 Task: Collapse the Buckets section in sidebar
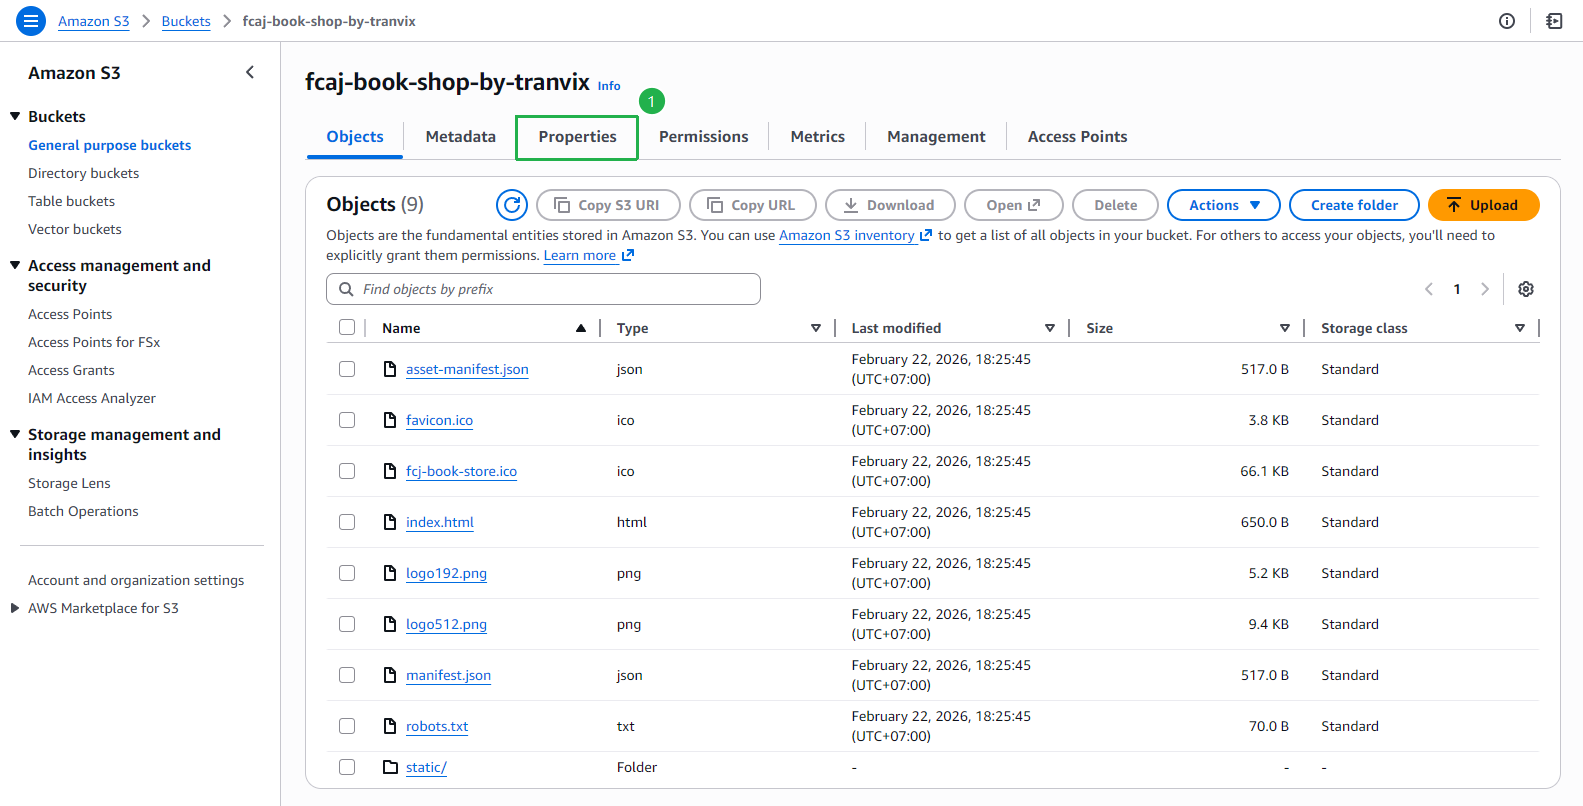(15, 116)
